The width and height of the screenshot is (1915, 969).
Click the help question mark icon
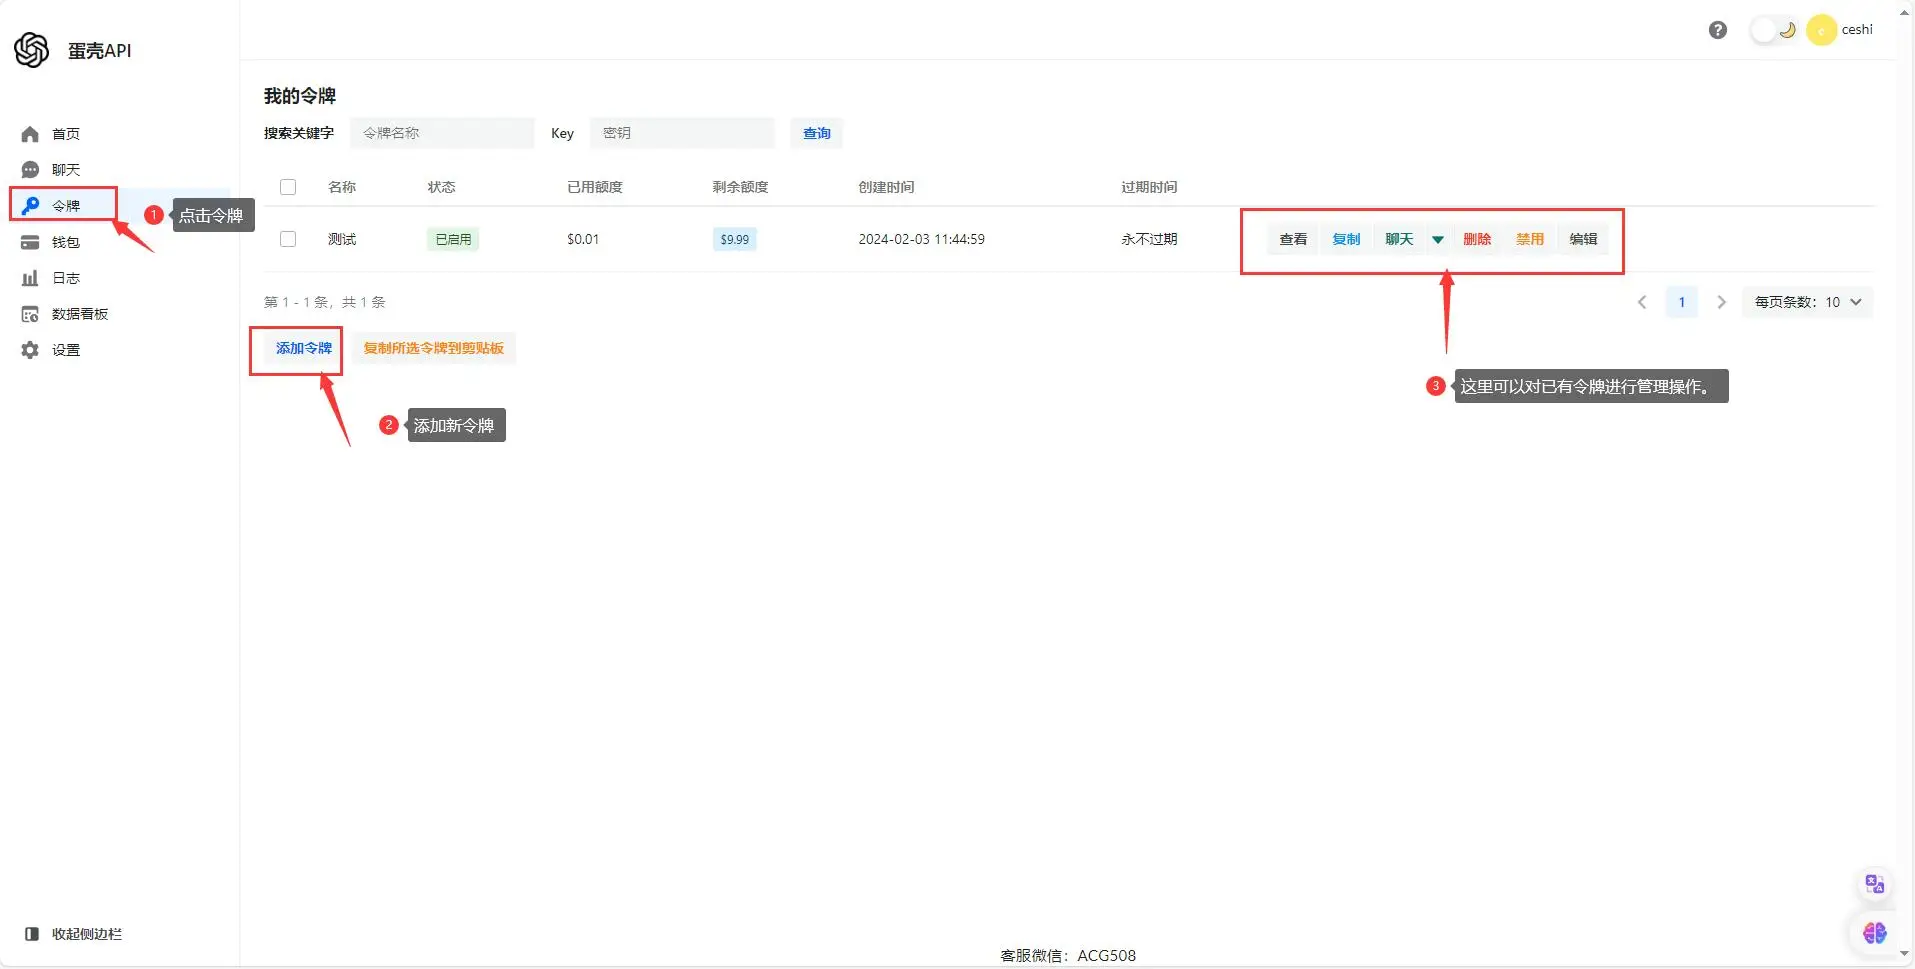pos(1717,30)
